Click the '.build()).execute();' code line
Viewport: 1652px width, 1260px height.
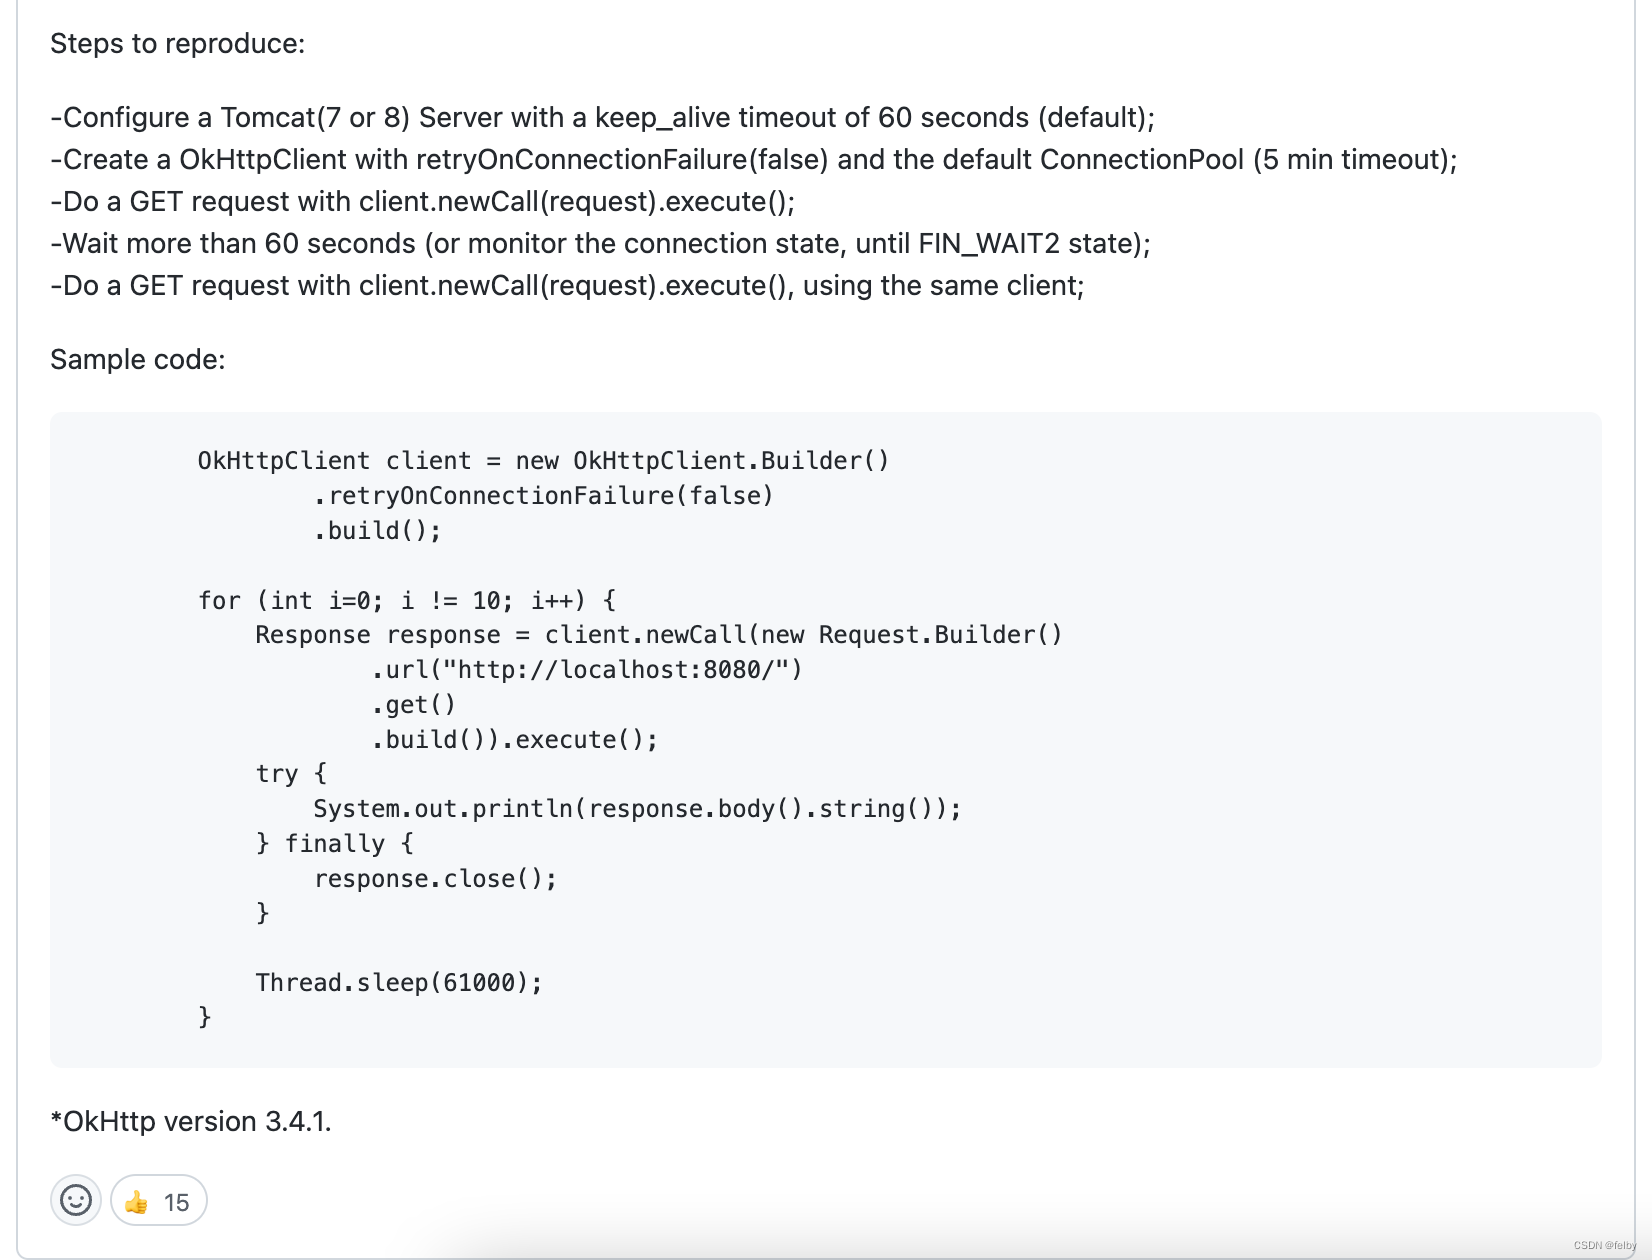[x=514, y=740]
